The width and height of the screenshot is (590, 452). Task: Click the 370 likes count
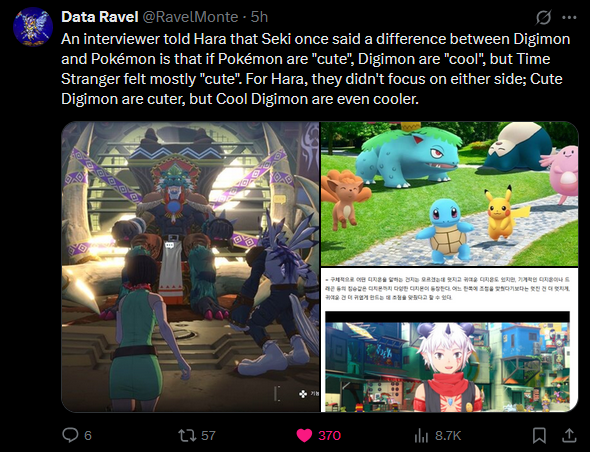pos(330,435)
